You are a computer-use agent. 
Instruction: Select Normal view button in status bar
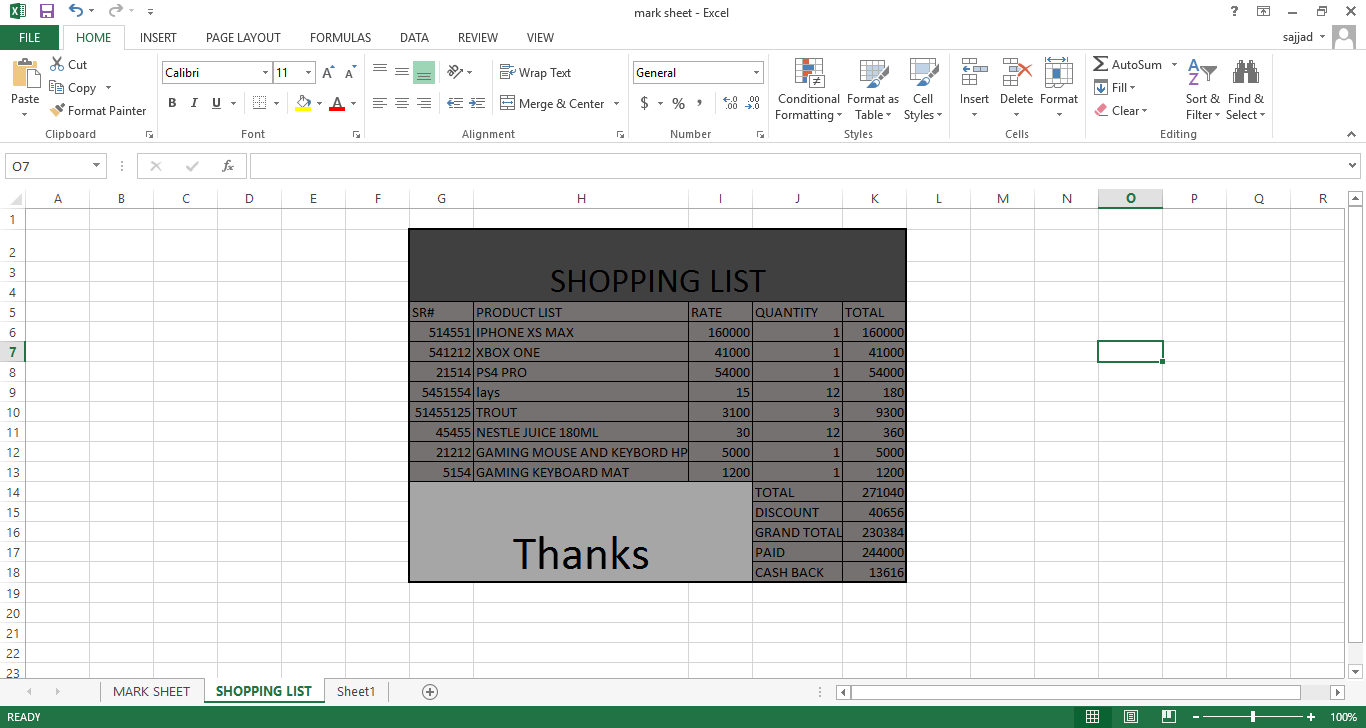1093,717
